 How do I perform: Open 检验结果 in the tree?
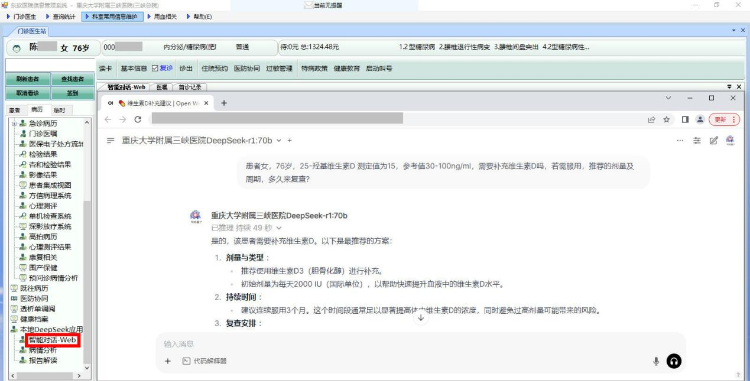pos(43,154)
